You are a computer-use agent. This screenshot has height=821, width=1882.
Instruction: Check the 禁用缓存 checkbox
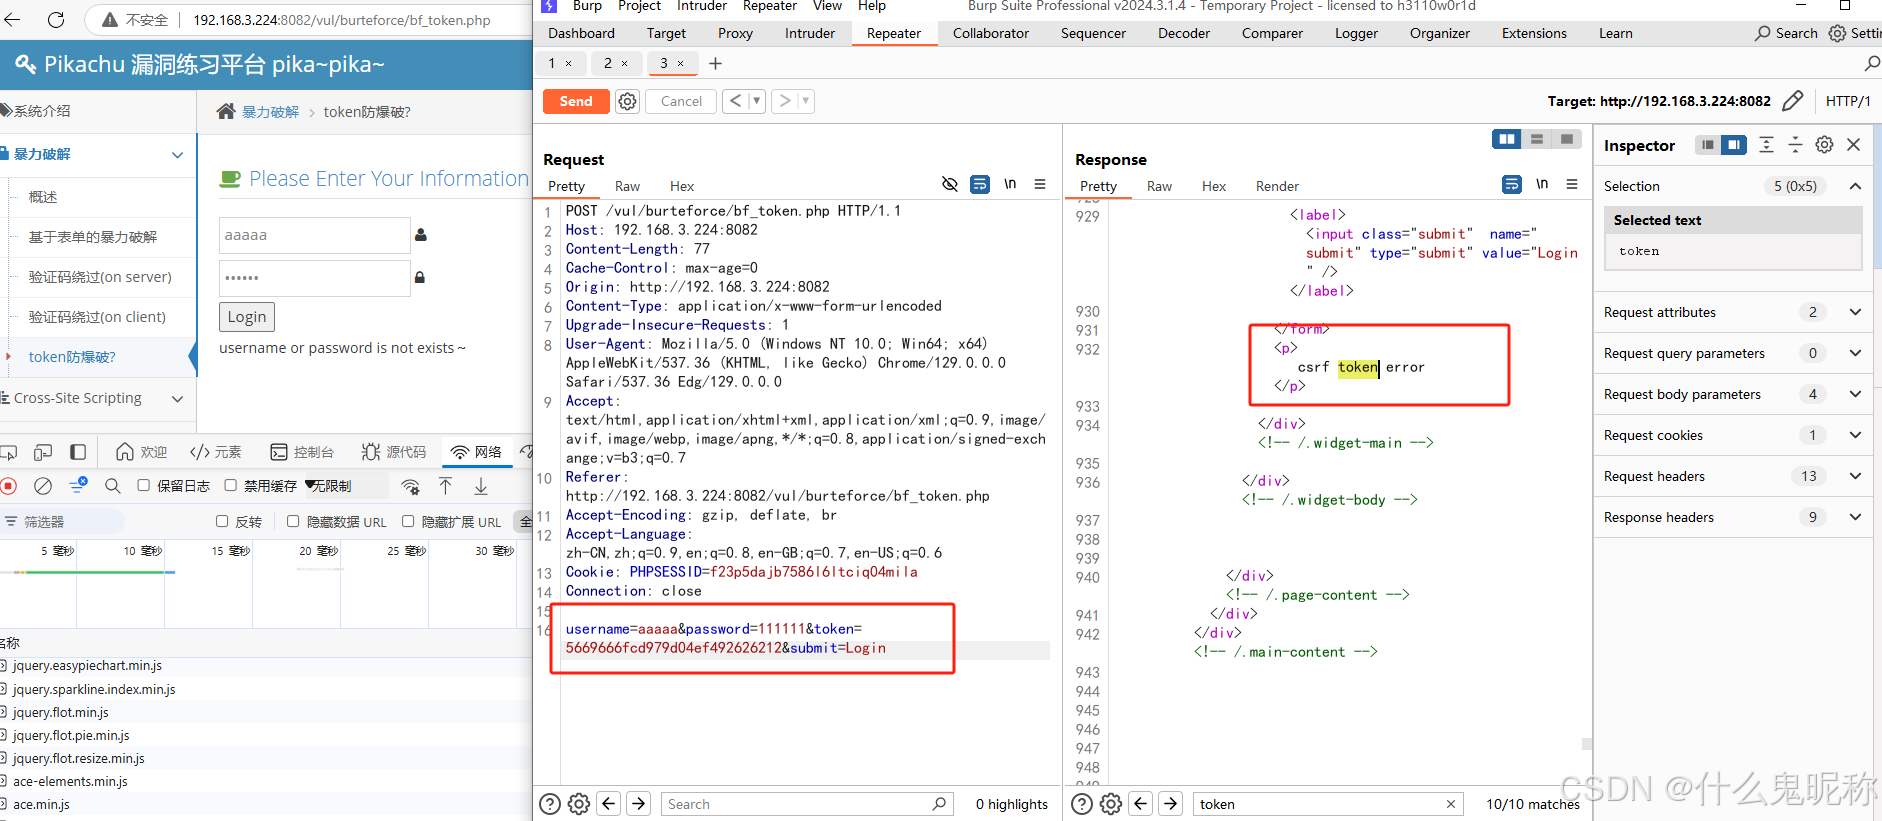[230, 485]
